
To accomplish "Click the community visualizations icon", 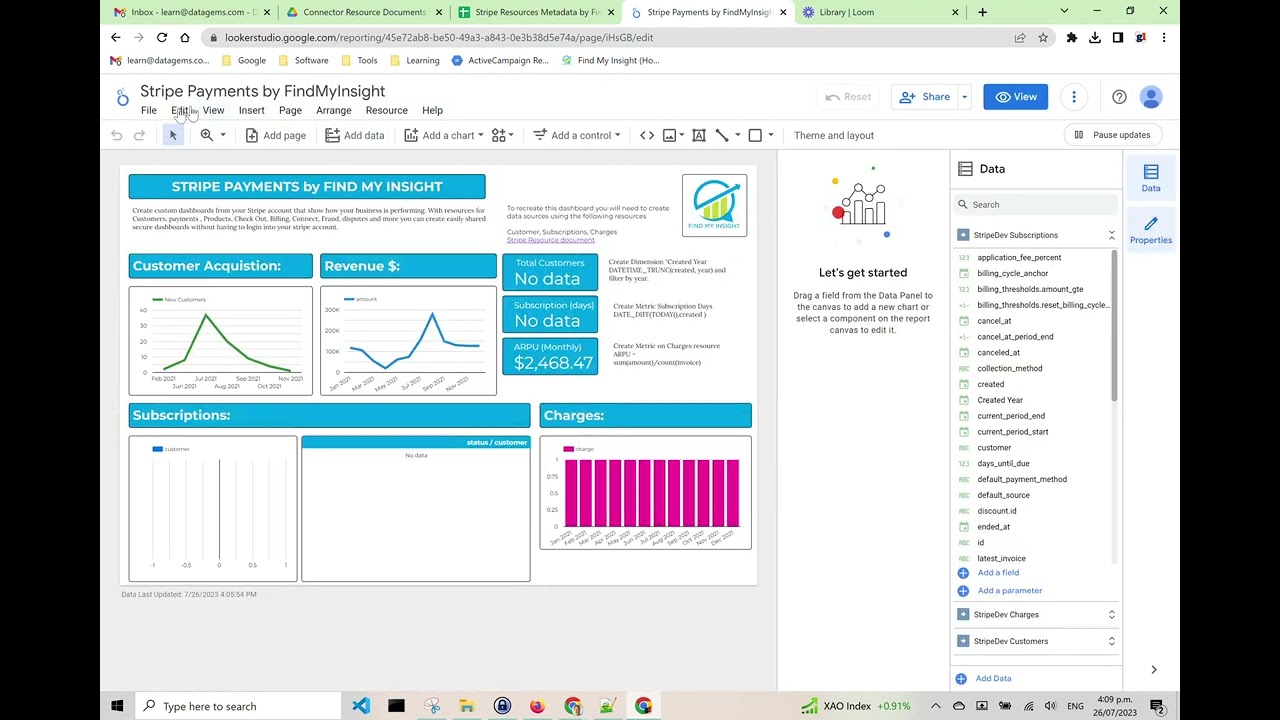I will (x=497, y=135).
